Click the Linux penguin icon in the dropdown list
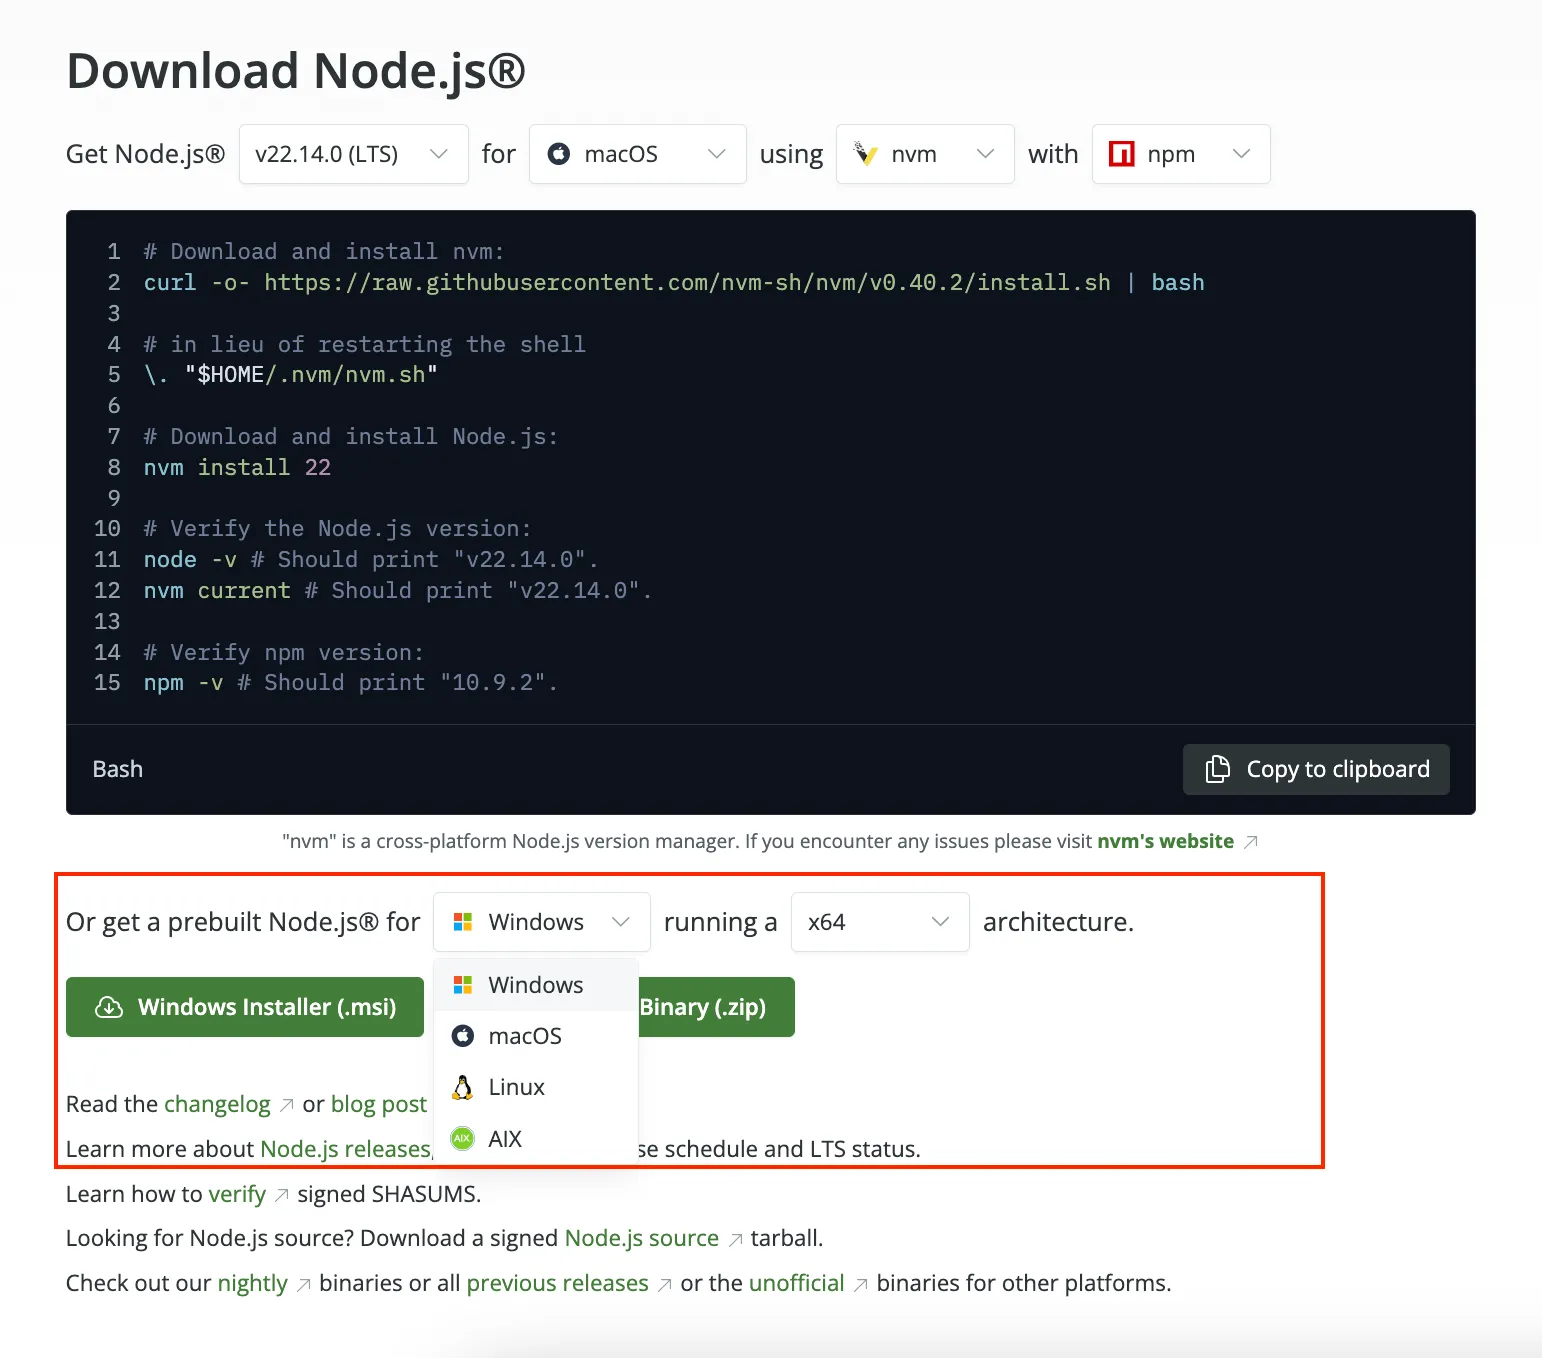The width and height of the screenshot is (1542, 1358). 462,1087
